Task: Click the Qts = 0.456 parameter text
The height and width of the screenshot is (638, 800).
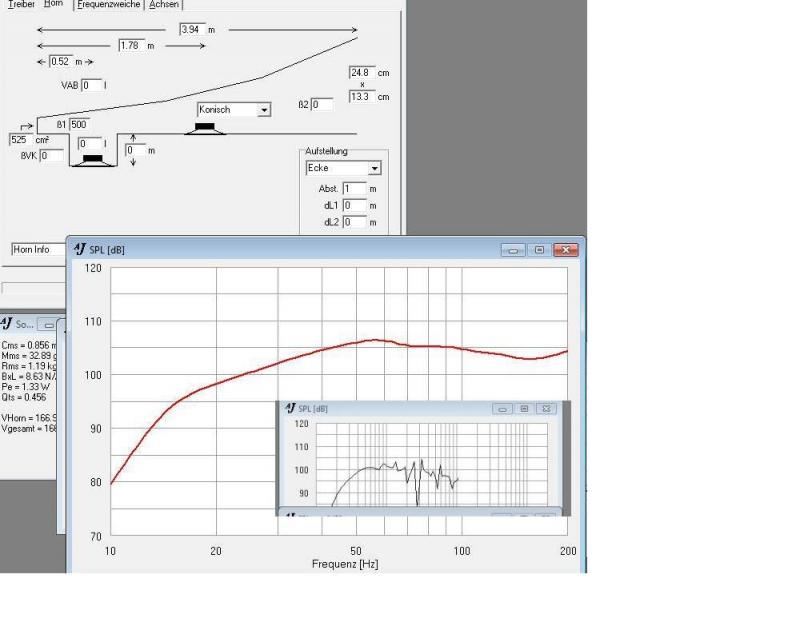Action: [23, 397]
